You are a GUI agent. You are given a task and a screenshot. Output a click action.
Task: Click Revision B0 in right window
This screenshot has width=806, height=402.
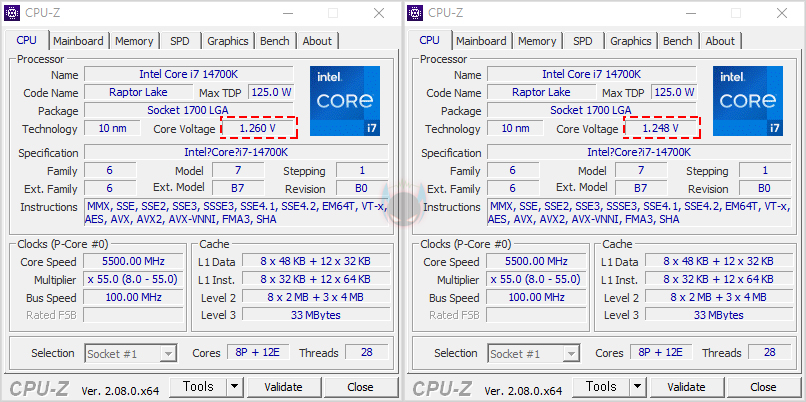pyautogui.click(x=765, y=188)
